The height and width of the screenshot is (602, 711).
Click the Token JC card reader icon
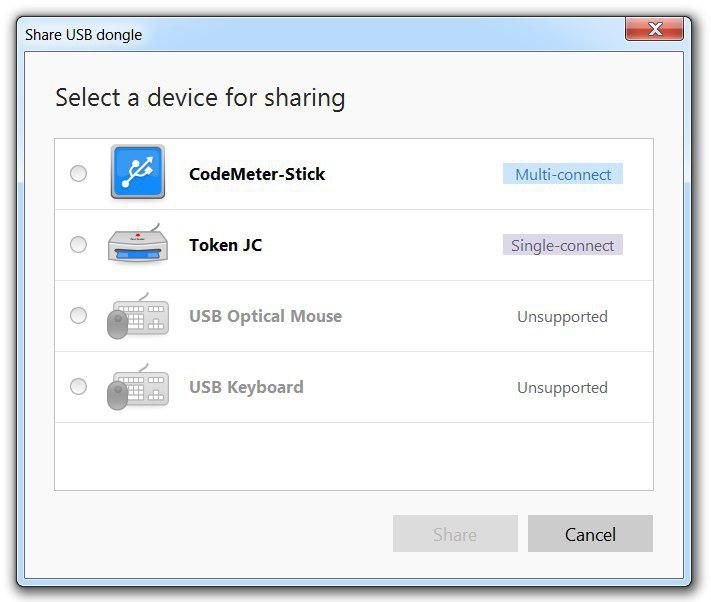[137, 245]
